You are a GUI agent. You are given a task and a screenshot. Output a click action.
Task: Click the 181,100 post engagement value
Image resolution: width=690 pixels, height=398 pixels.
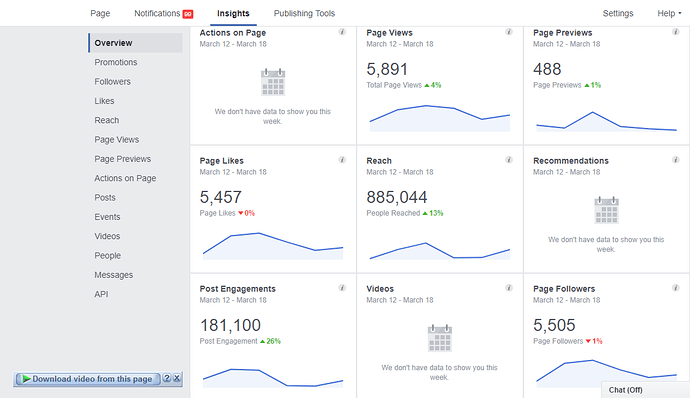tap(231, 325)
